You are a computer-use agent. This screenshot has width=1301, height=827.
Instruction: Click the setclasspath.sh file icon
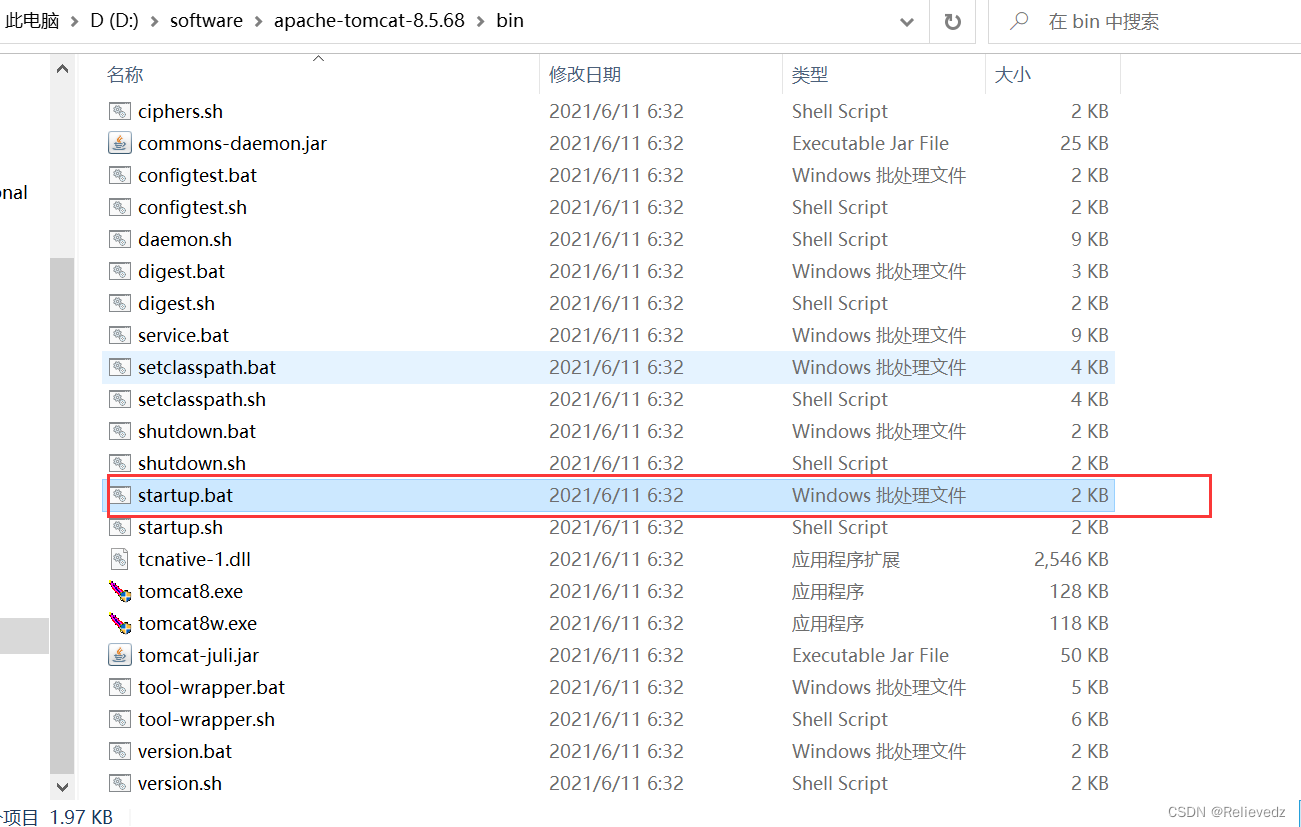(120, 400)
